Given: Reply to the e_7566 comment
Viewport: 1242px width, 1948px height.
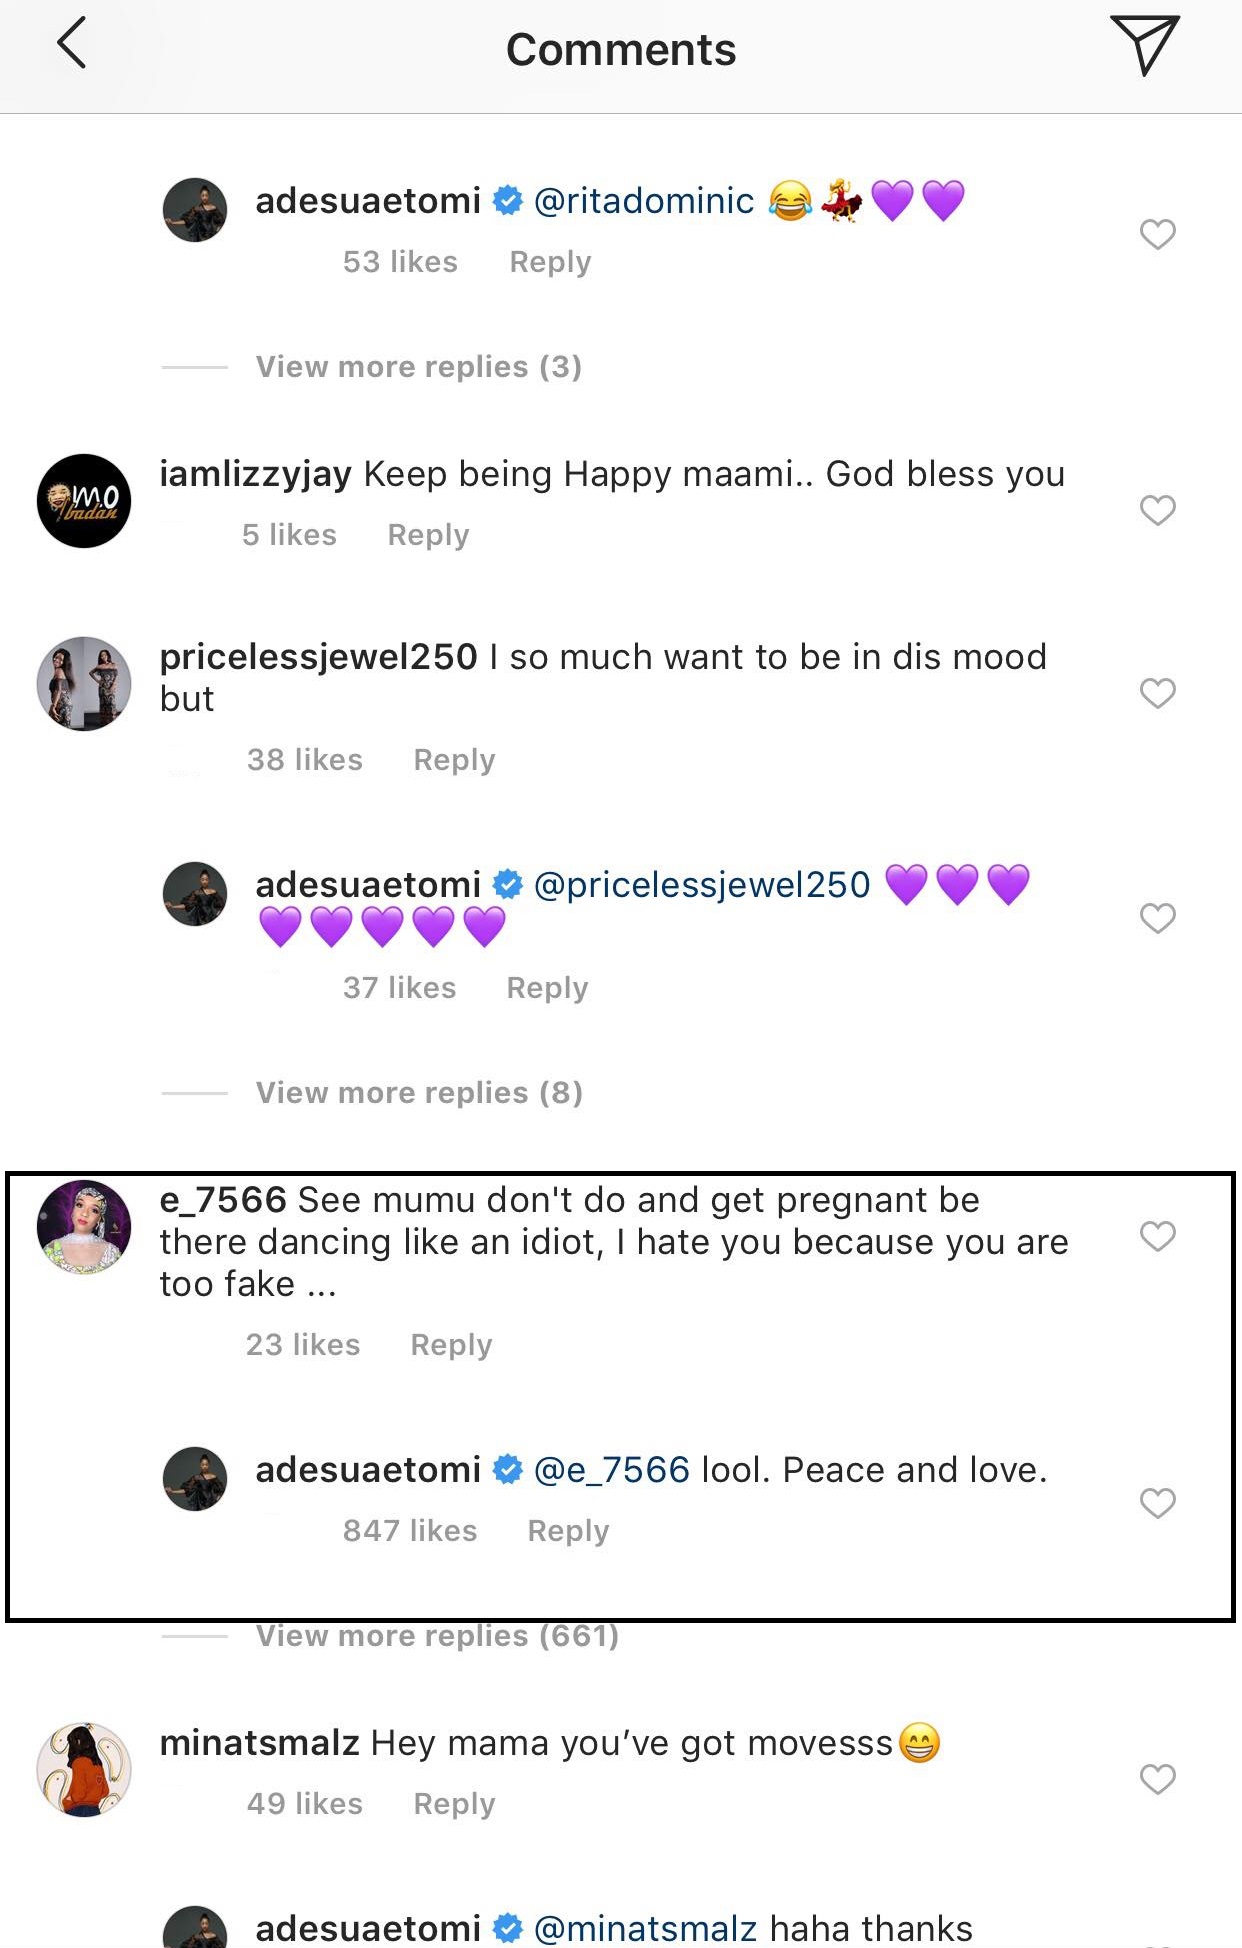Looking at the screenshot, I should [451, 1345].
